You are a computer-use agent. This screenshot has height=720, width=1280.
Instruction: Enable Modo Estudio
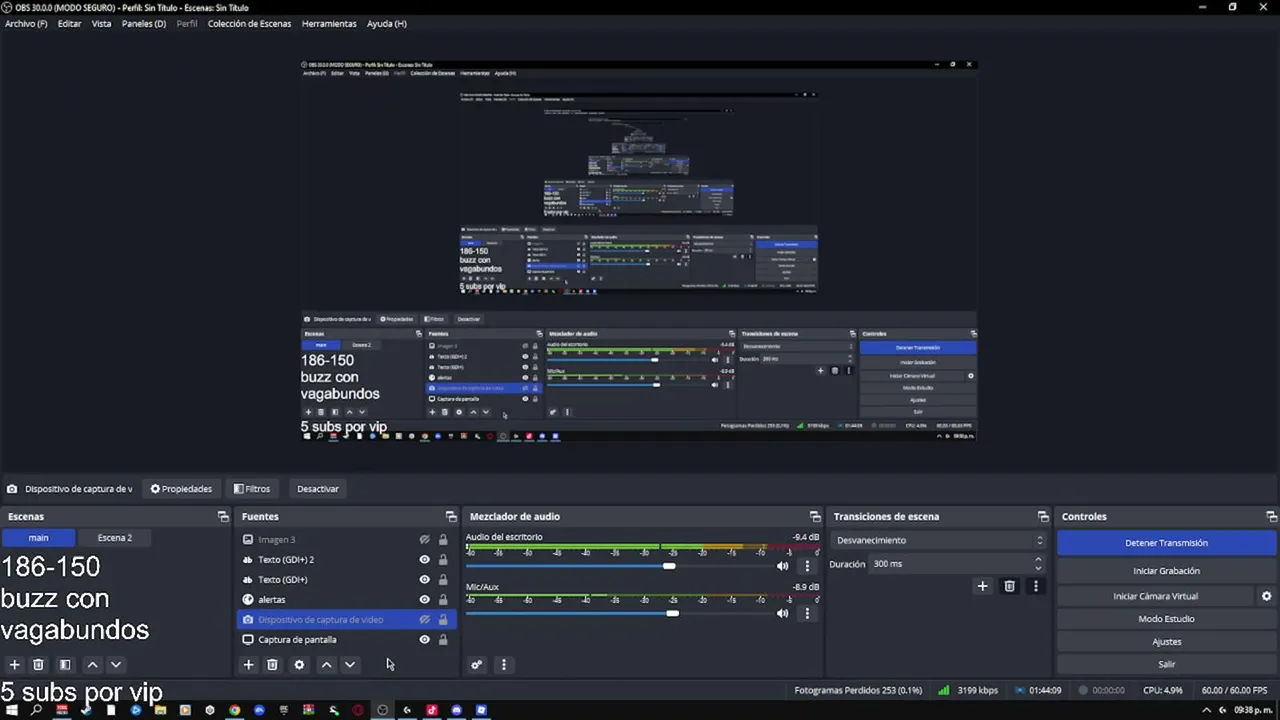(x=1166, y=619)
